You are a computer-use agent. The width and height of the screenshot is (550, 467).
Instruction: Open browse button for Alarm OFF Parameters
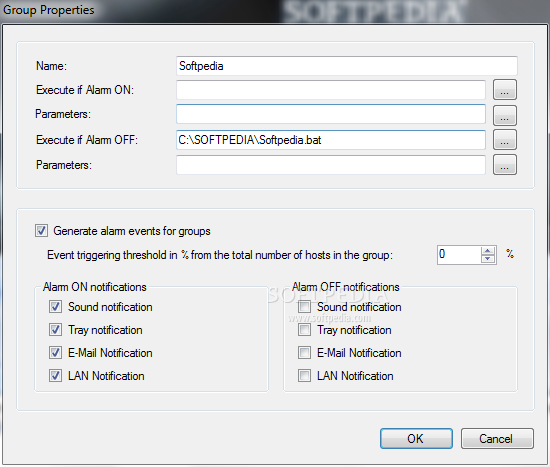point(505,165)
